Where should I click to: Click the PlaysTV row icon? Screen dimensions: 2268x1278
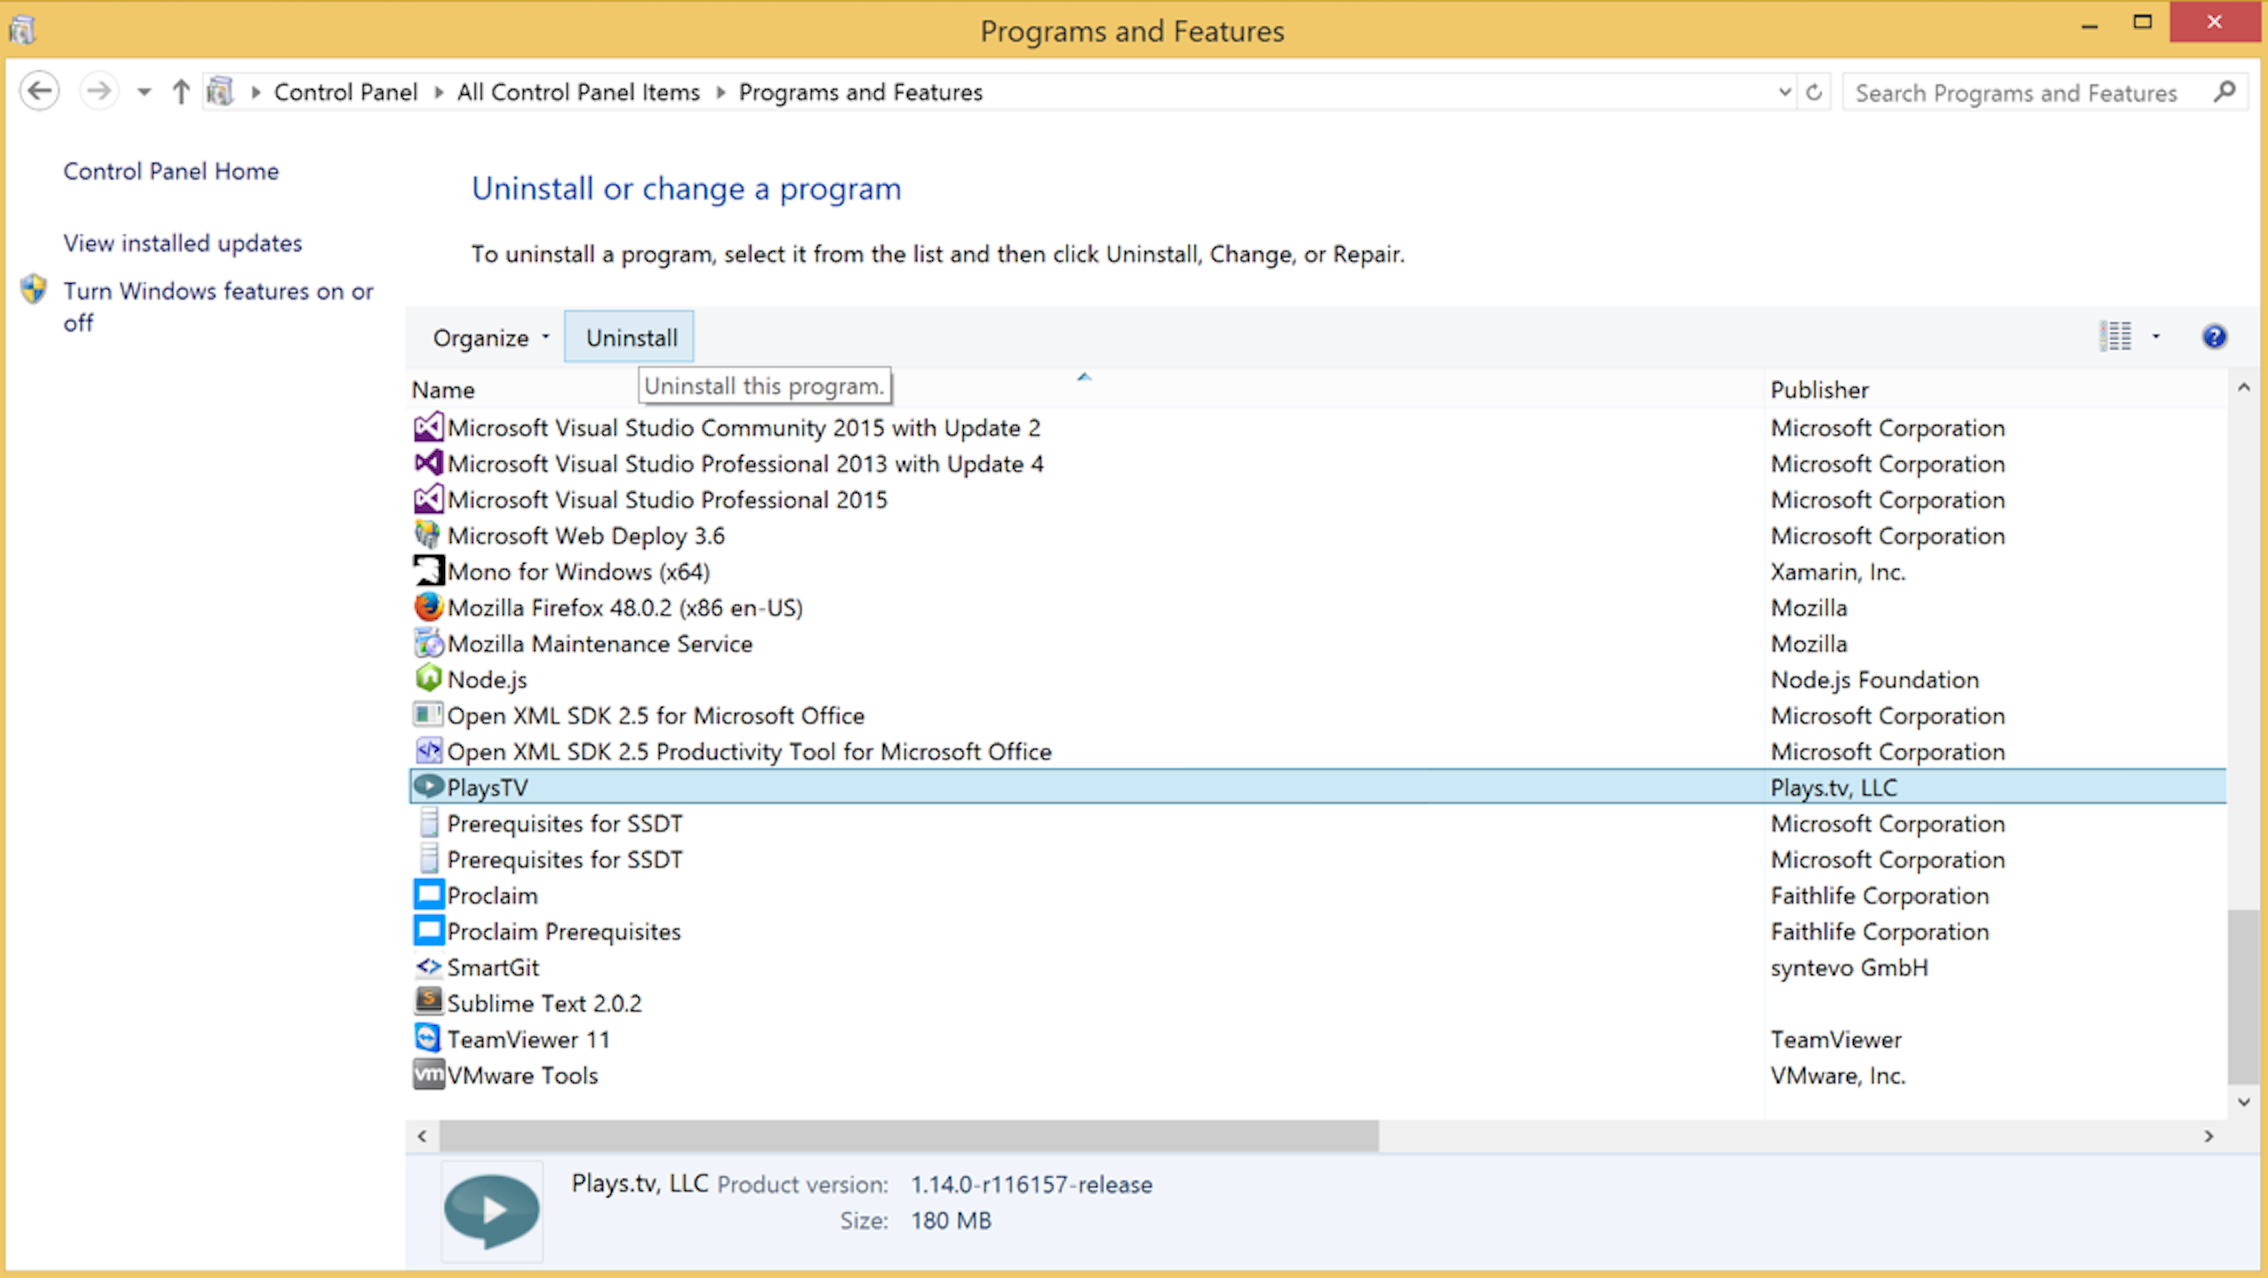click(x=428, y=787)
